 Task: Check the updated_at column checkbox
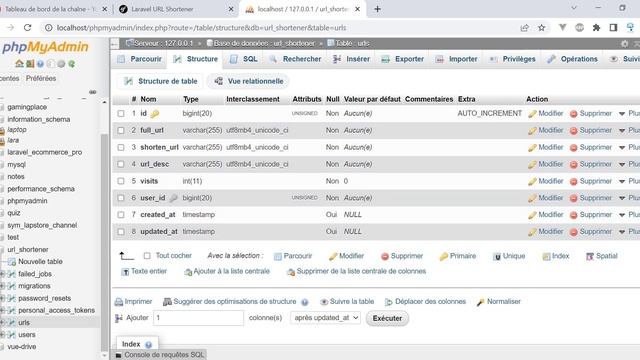click(121, 231)
